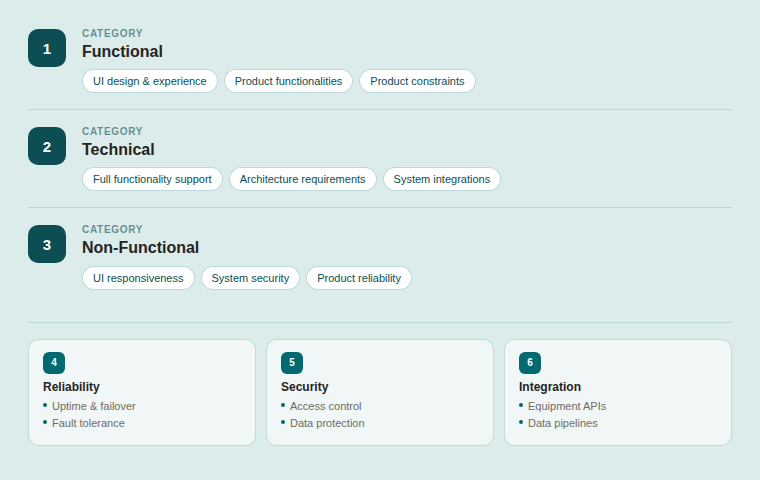Click the Integration card title
The height and width of the screenshot is (480, 760).
coord(550,386)
